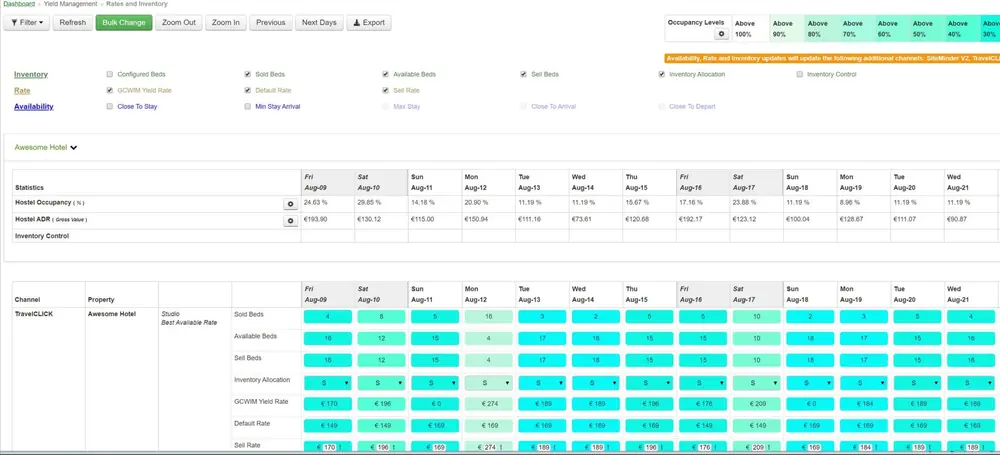Click Available Beds cell for Fri Aug-09
Screen dimensions: 1000x455
[x=328, y=338]
